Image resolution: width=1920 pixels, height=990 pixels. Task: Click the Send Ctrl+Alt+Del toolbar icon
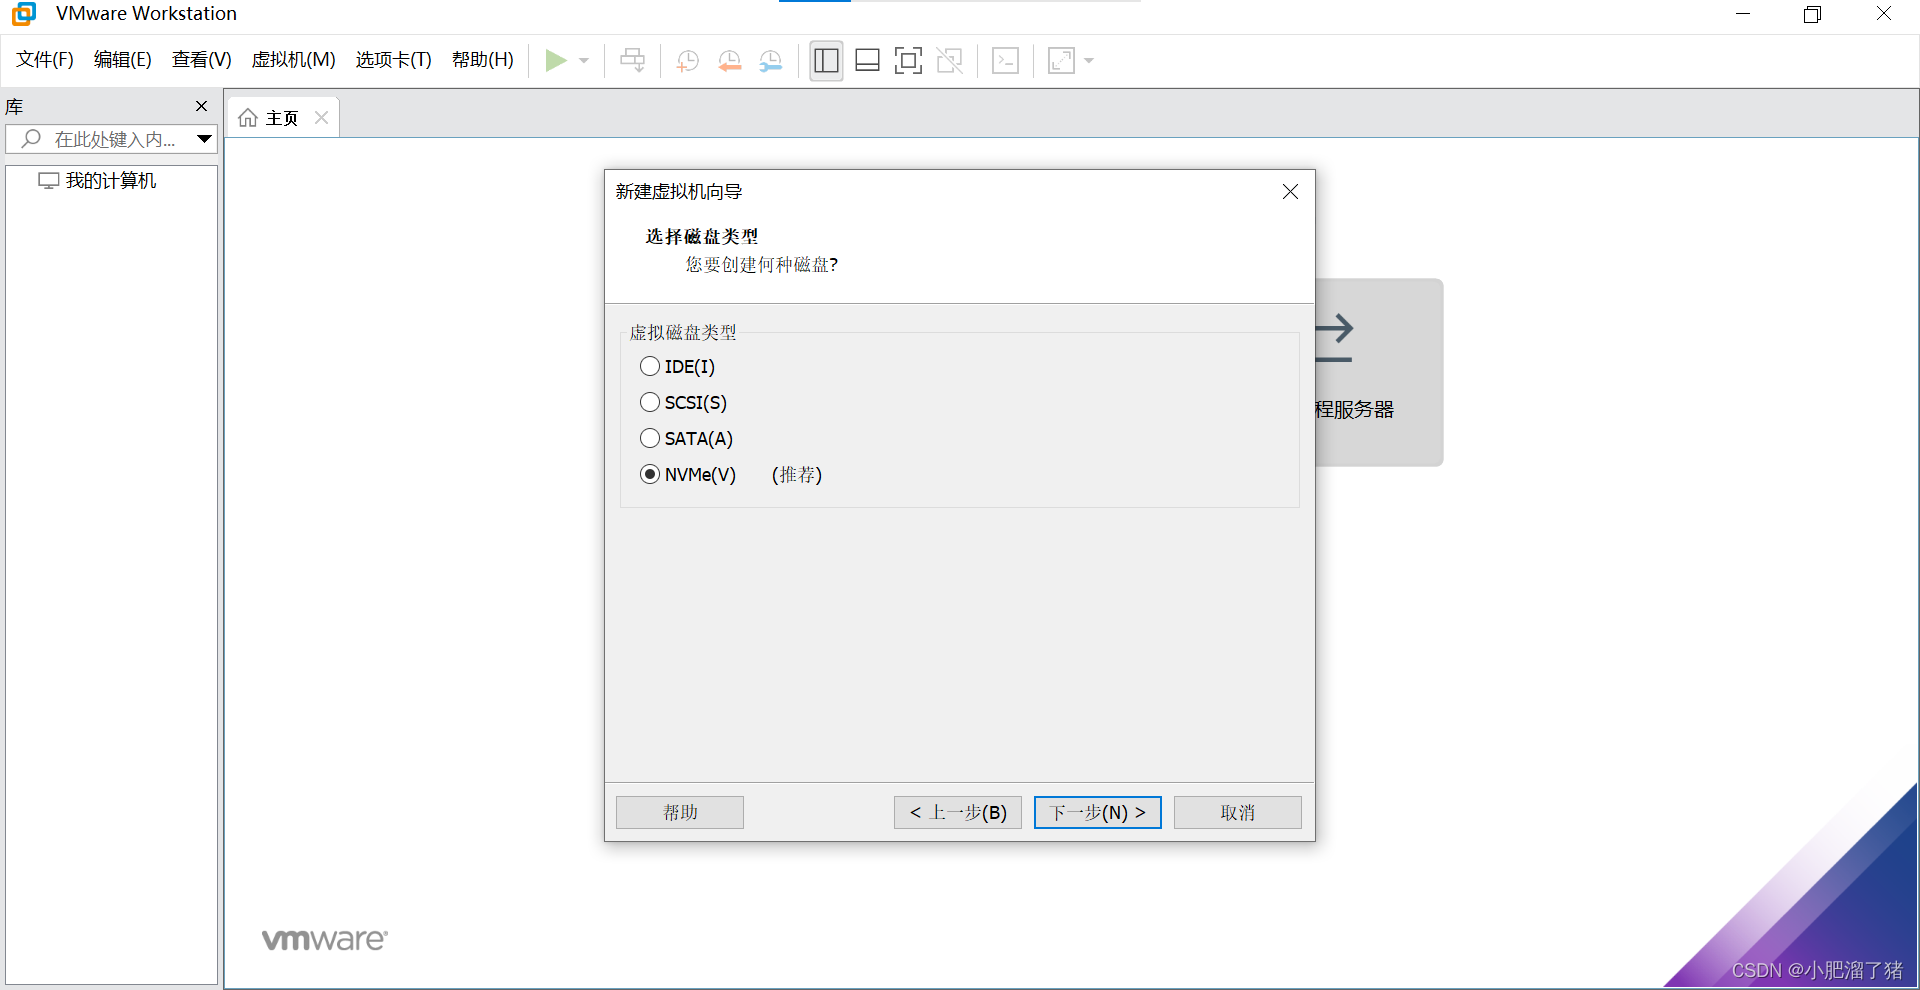(x=632, y=61)
